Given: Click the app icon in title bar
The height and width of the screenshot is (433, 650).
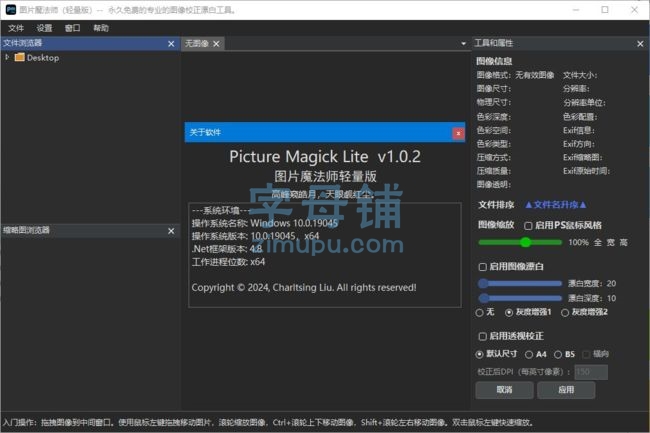Looking at the screenshot, I should coord(10,10).
